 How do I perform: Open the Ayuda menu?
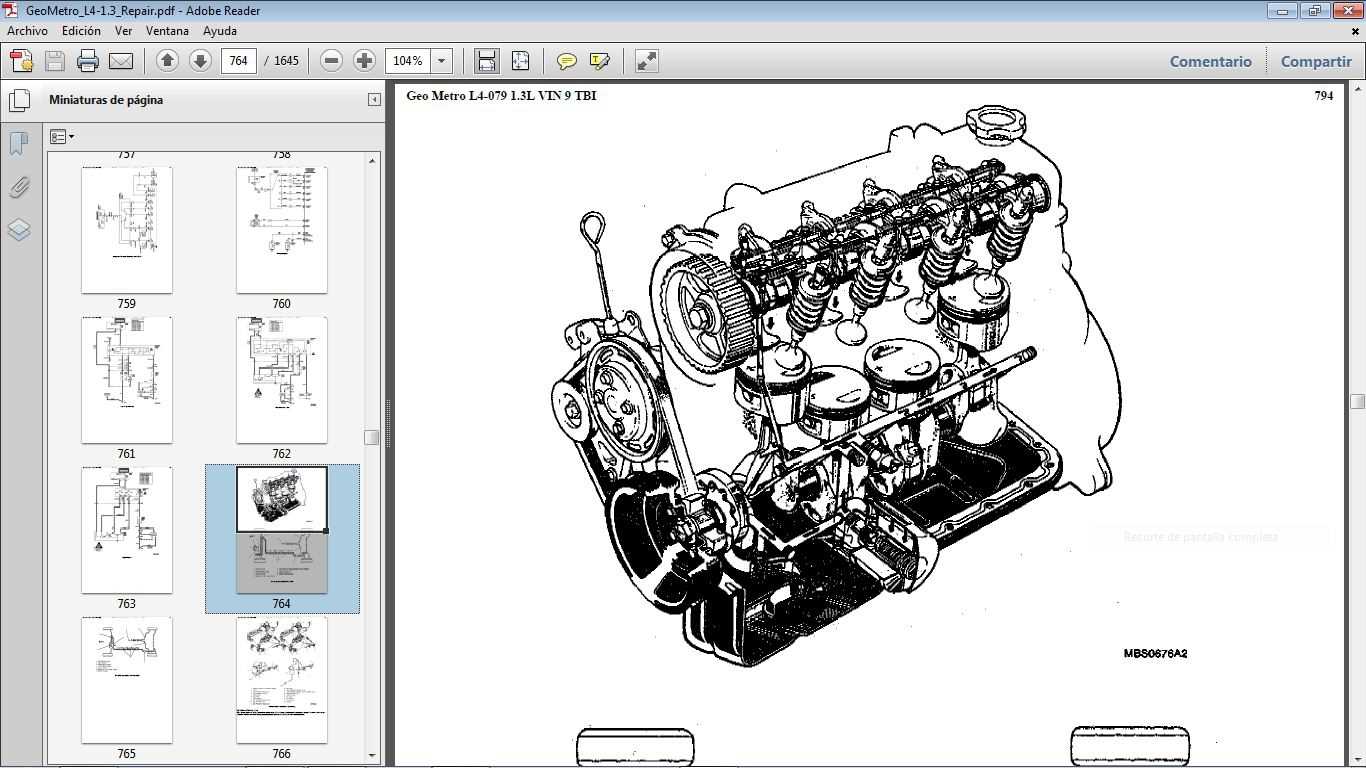coord(220,31)
